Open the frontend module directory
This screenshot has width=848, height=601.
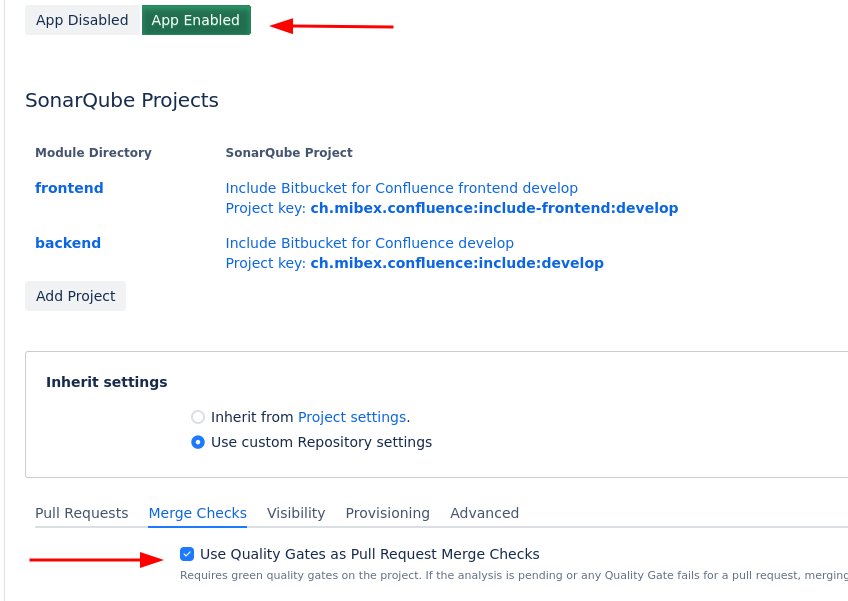(69, 188)
